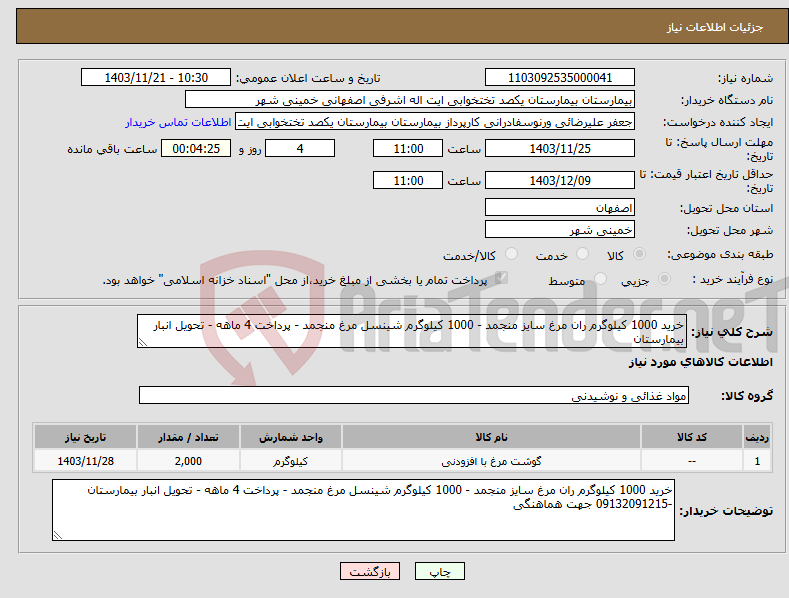The image size is (789, 598).
Task: Click the resize handle of توضیحات خریدار box
Action: [57, 536]
